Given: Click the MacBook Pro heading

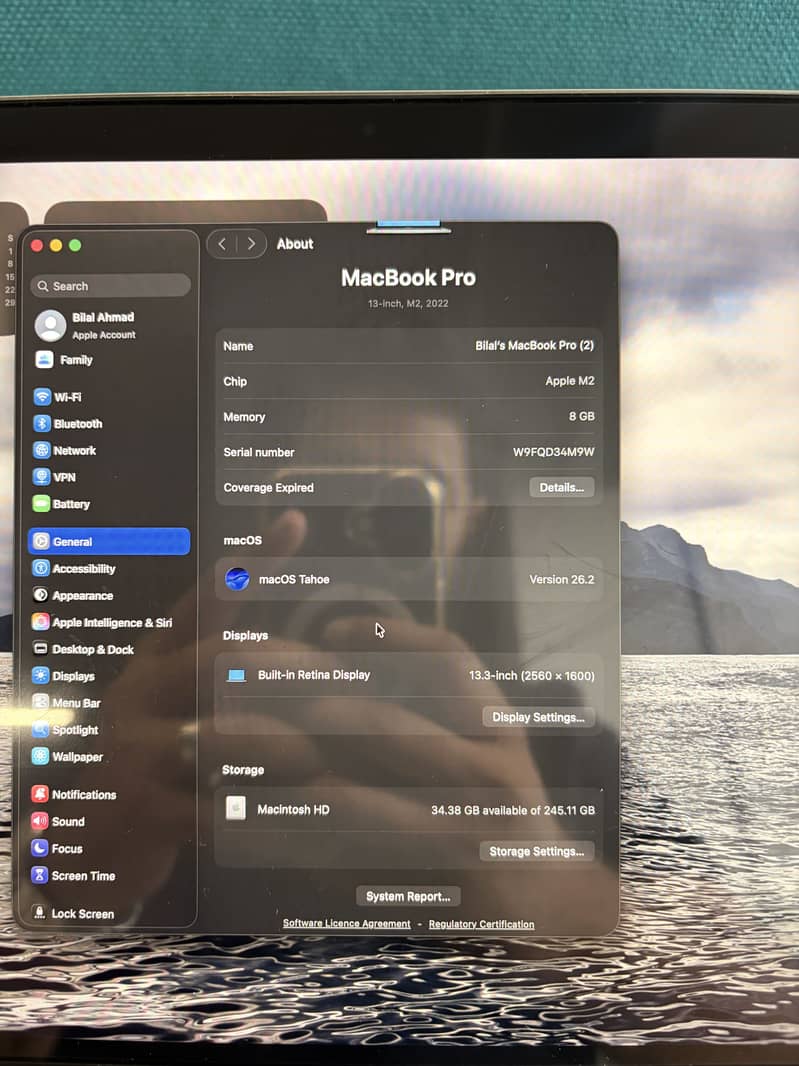Looking at the screenshot, I should [x=408, y=277].
